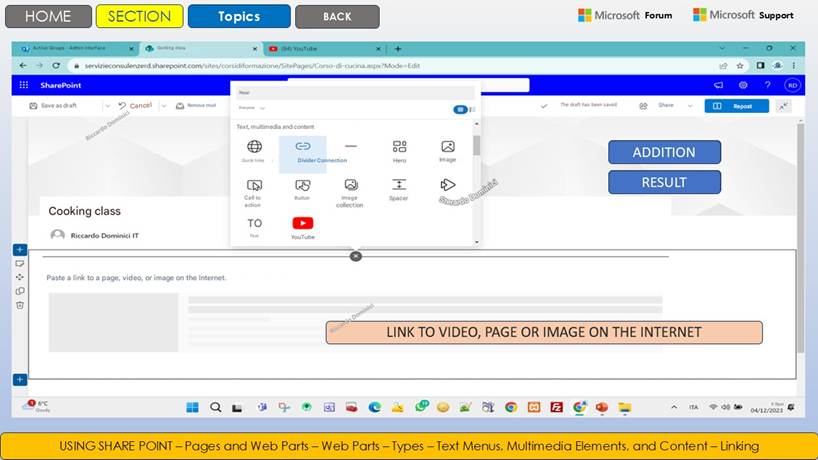Click Save as draft
Viewport: 818px width, 460px height.
pos(53,106)
